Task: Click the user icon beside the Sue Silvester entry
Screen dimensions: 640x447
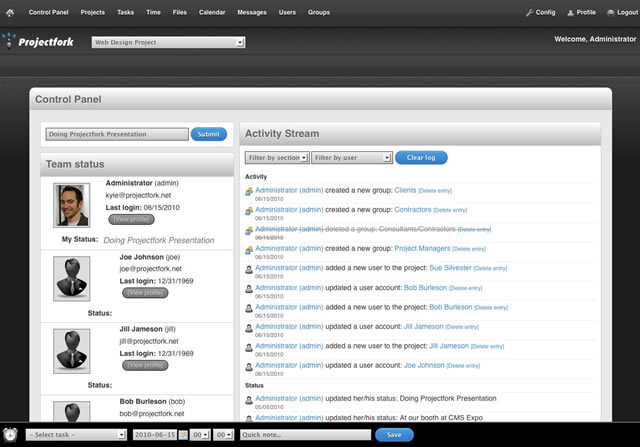Action: (x=249, y=268)
